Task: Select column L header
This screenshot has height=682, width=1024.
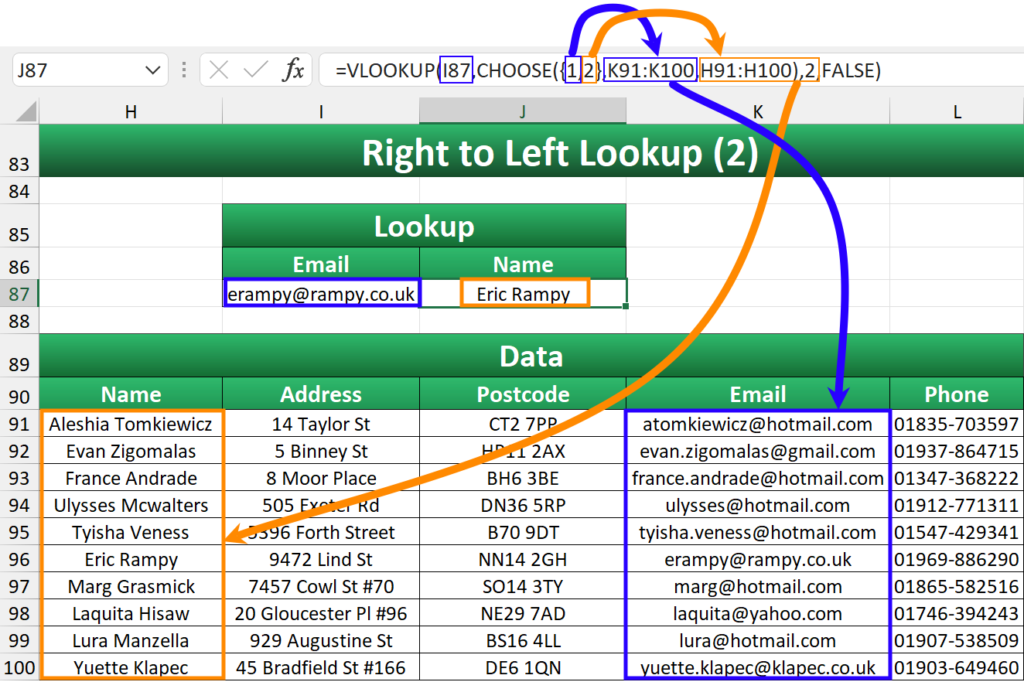Action: click(x=956, y=112)
